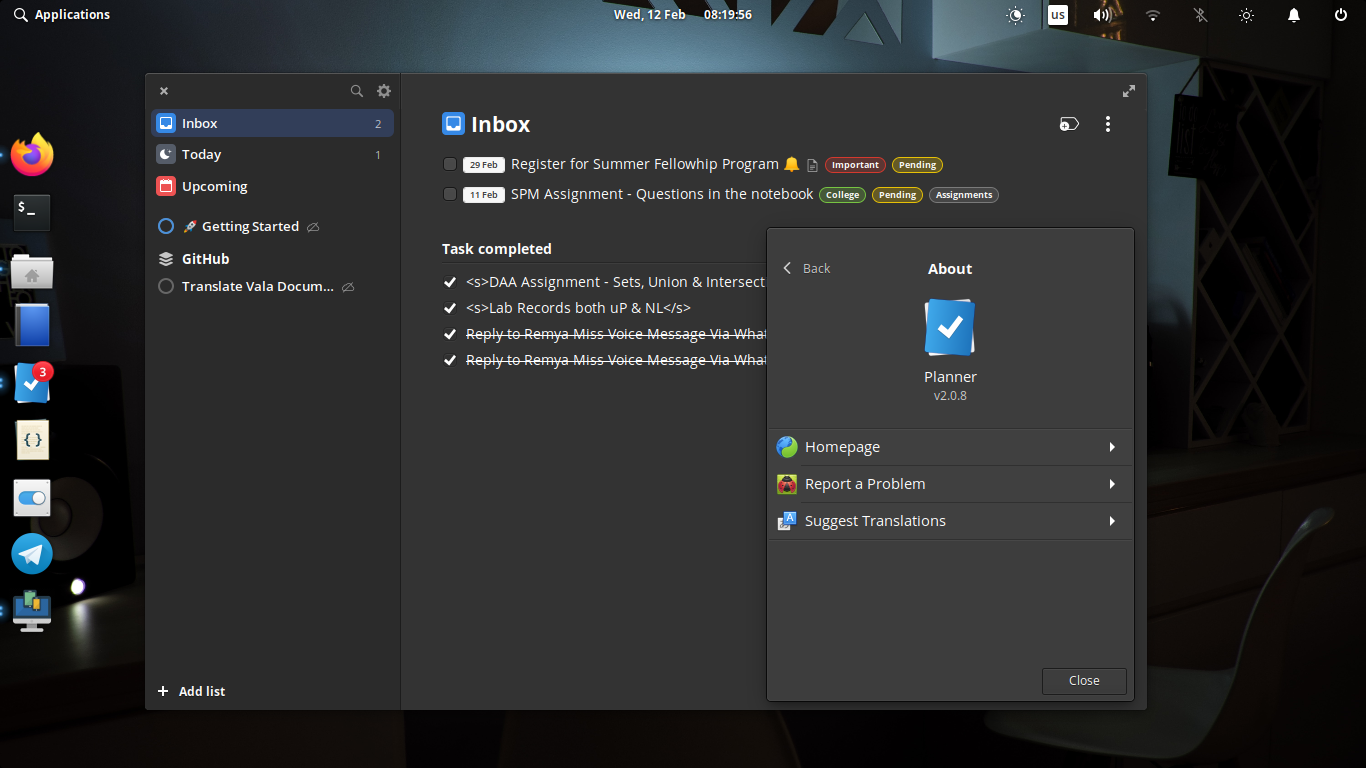Expand the Report a Problem arrow
The height and width of the screenshot is (768, 1366).
1112,484
